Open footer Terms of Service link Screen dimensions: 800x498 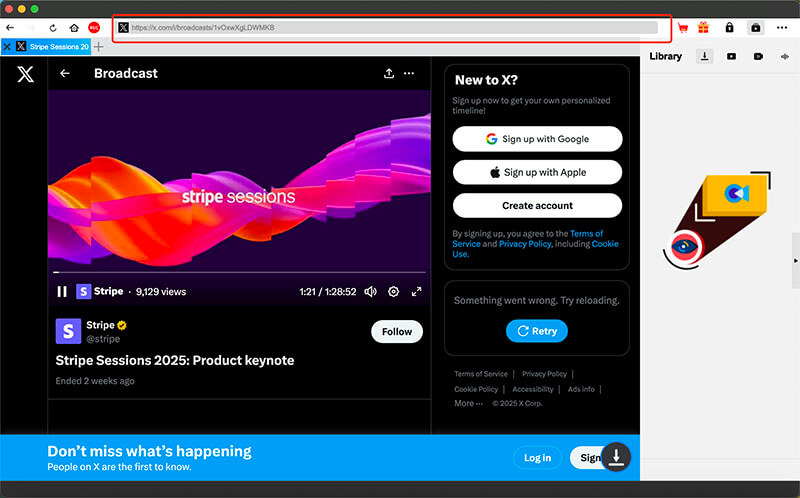tap(481, 374)
